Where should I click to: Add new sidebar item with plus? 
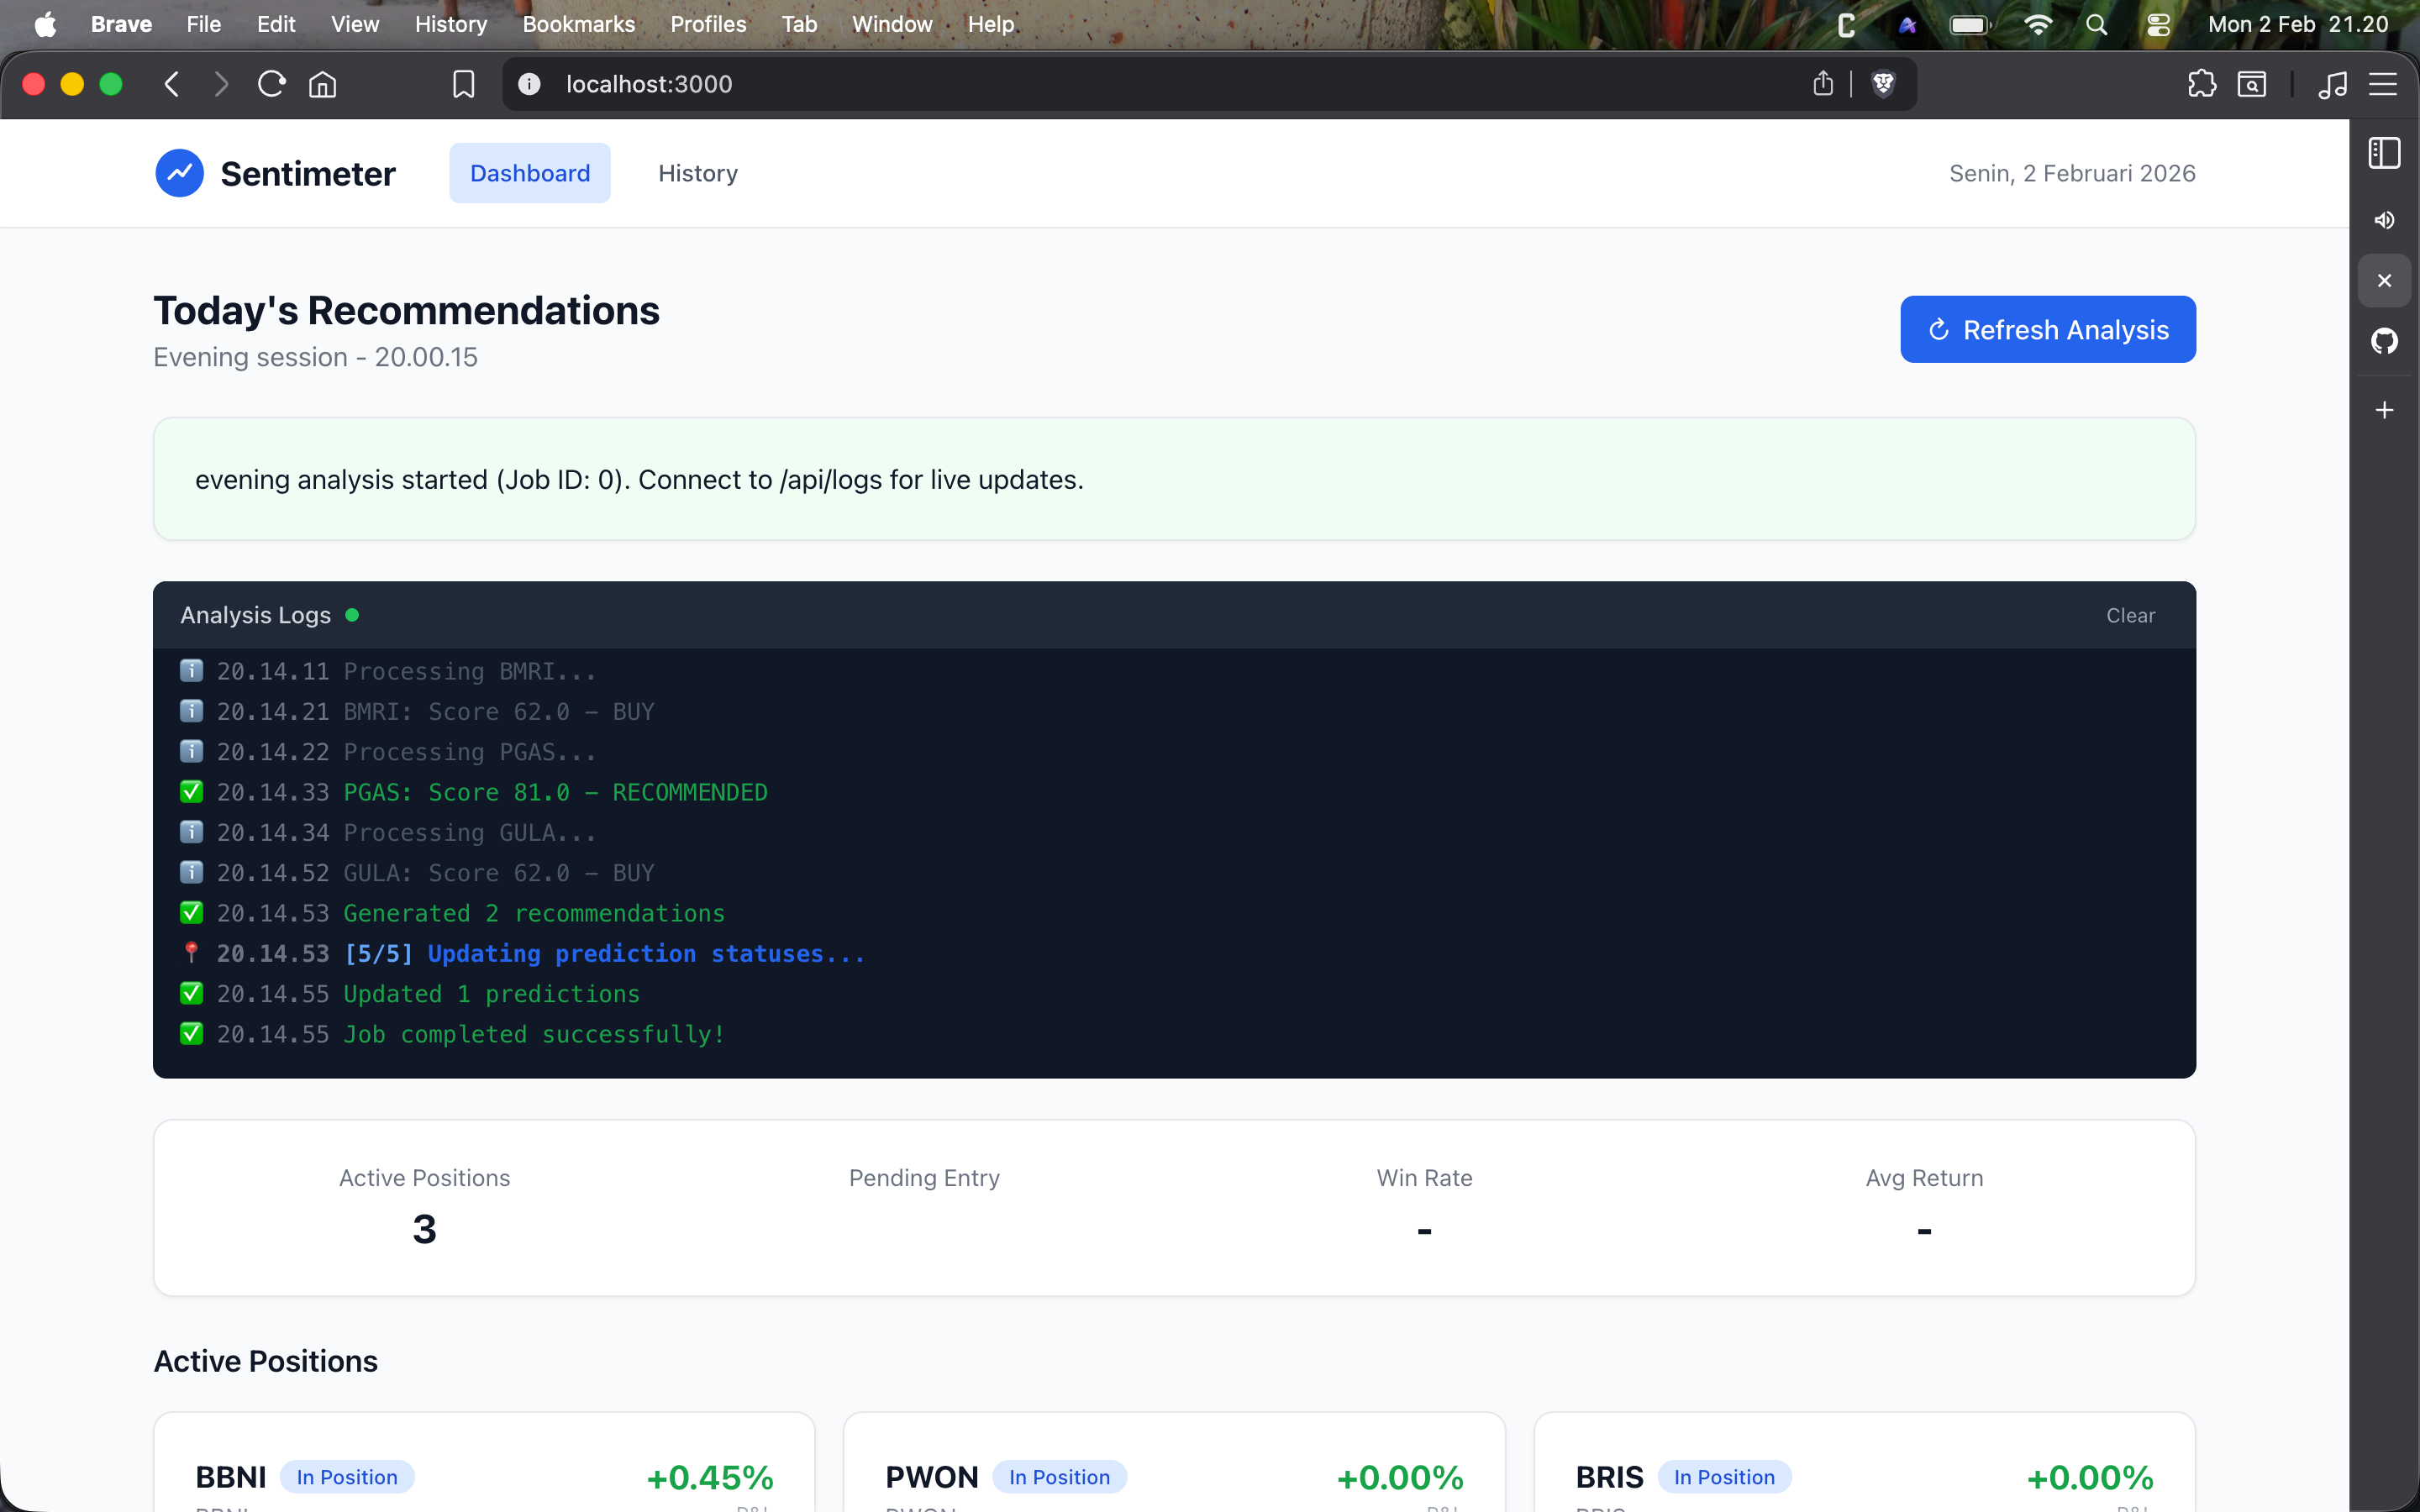click(2384, 410)
